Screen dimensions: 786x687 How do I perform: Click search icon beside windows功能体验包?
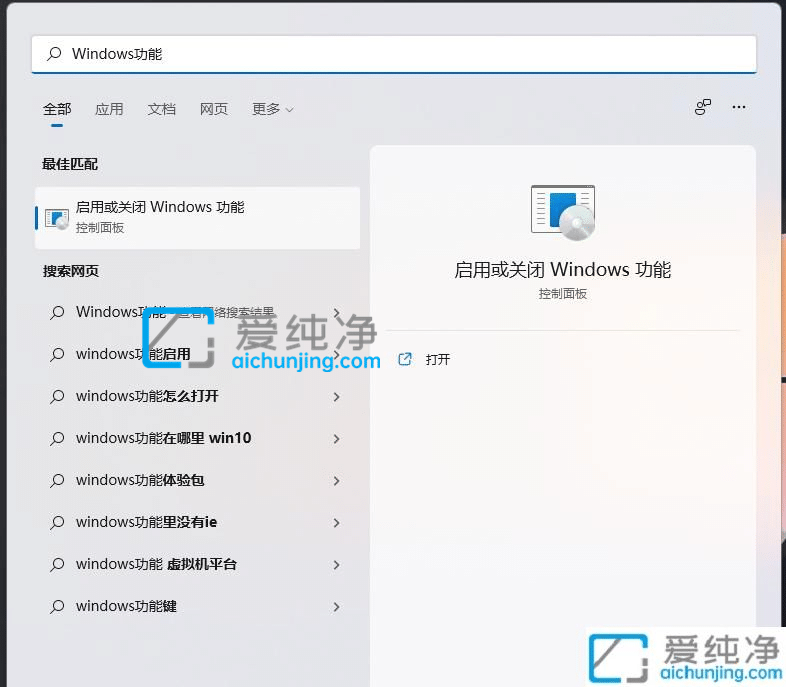[57, 481]
